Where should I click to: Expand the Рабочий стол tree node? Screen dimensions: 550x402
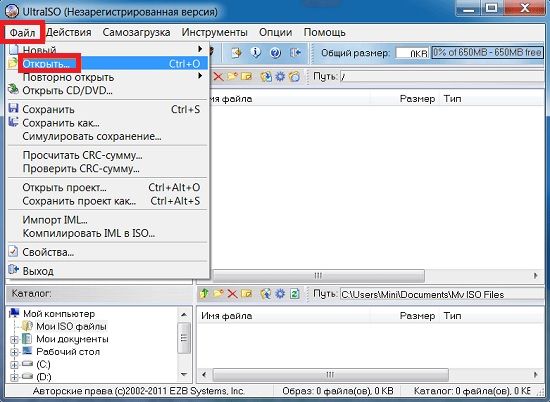click(14, 352)
